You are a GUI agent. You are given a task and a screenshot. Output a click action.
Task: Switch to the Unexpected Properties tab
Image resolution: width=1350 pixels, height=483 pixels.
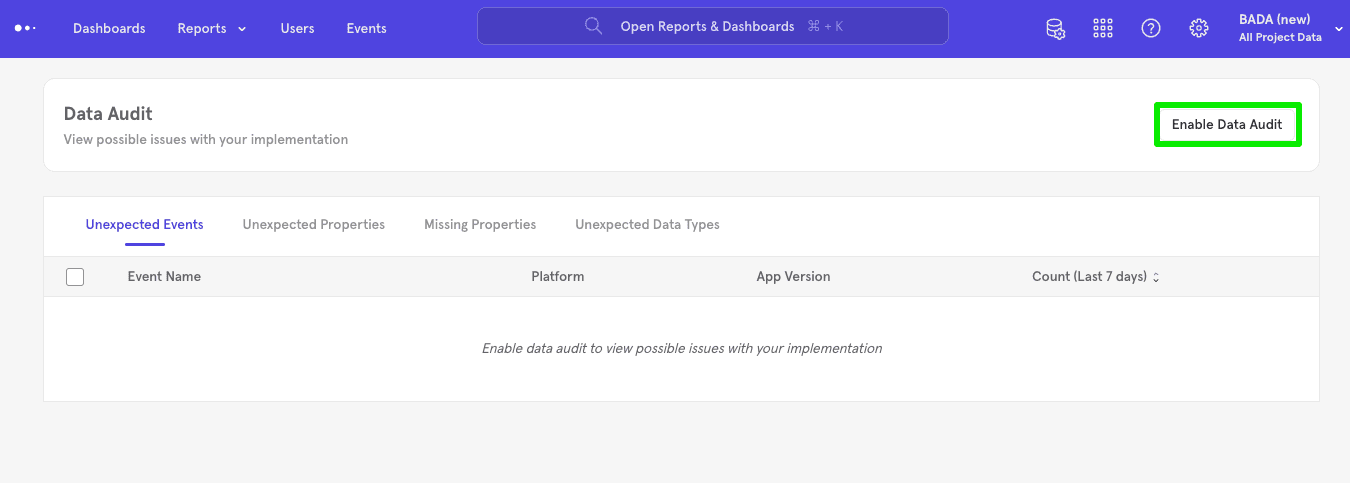[313, 225]
